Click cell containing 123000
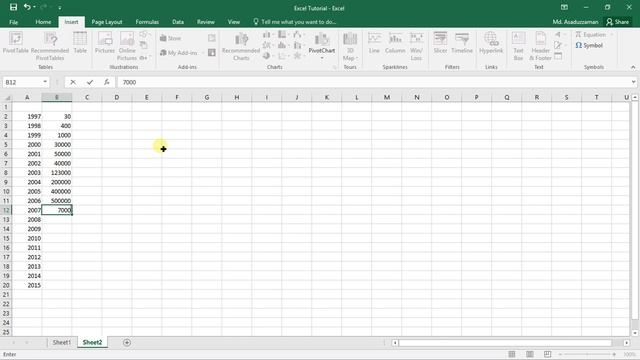Image resolution: width=640 pixels, height=360 pixels. coord(57,173)
